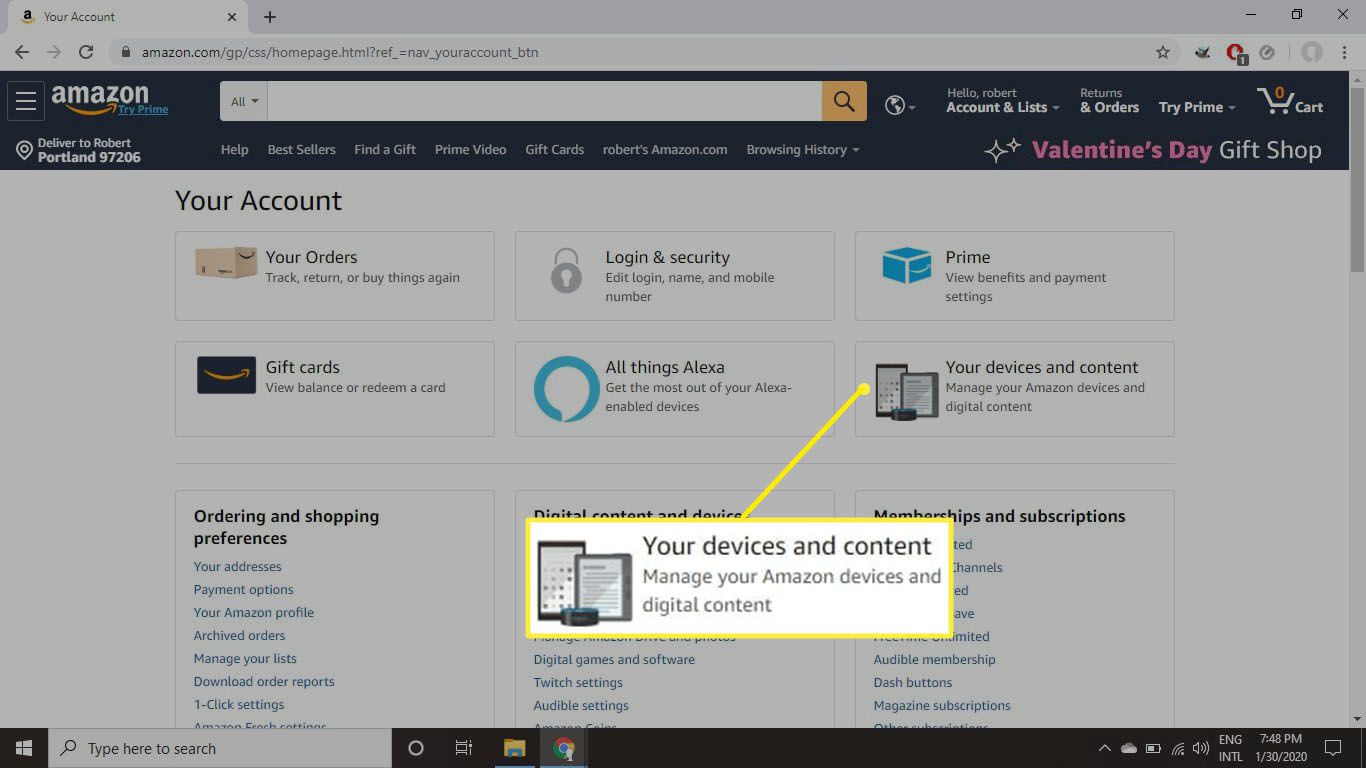
Task: Open Task View on the taskbar
Action: tap(464, 748)
